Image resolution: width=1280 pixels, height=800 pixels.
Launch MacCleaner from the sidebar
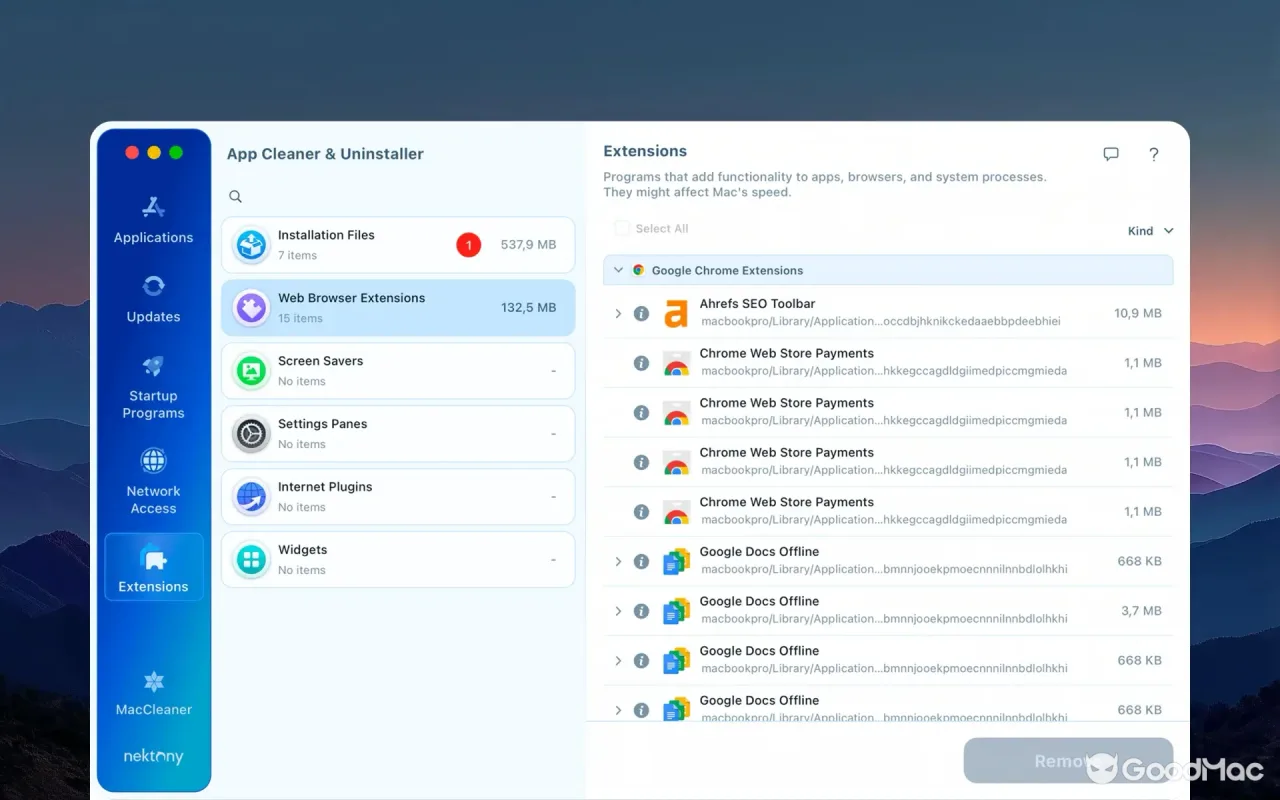point(153,693)
